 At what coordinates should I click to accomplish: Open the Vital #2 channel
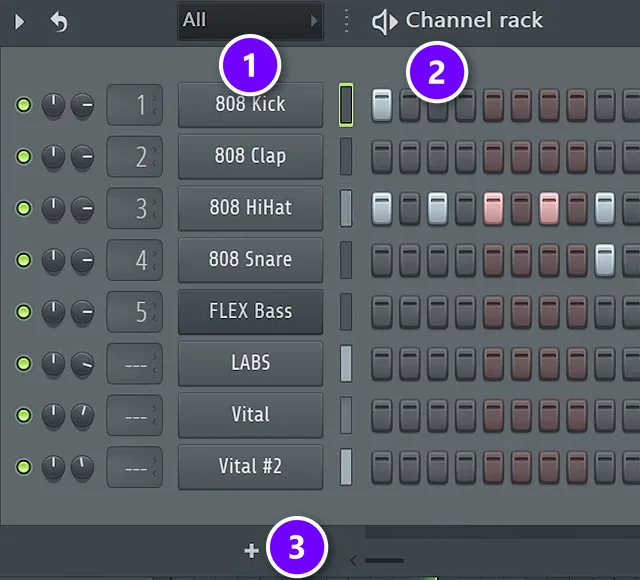[250, 467]
